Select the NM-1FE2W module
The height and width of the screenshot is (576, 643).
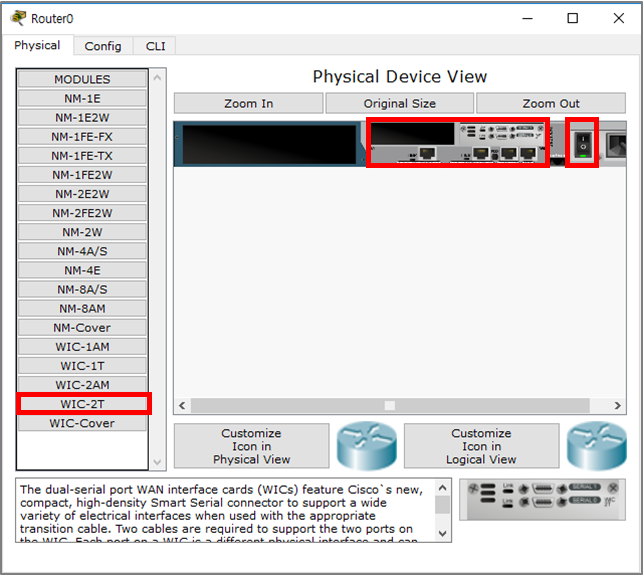click(x=82, y=175)
